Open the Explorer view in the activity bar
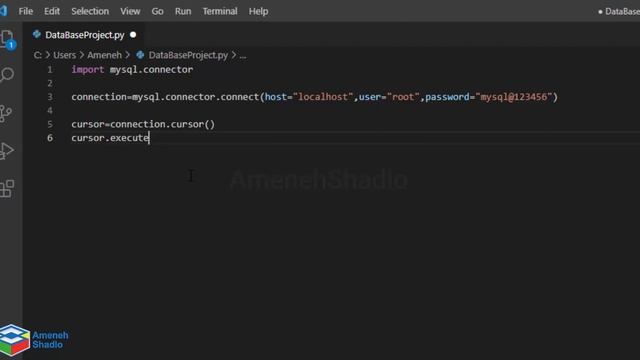Viewport: 640px width, 360px height. (x=7, y=40)
